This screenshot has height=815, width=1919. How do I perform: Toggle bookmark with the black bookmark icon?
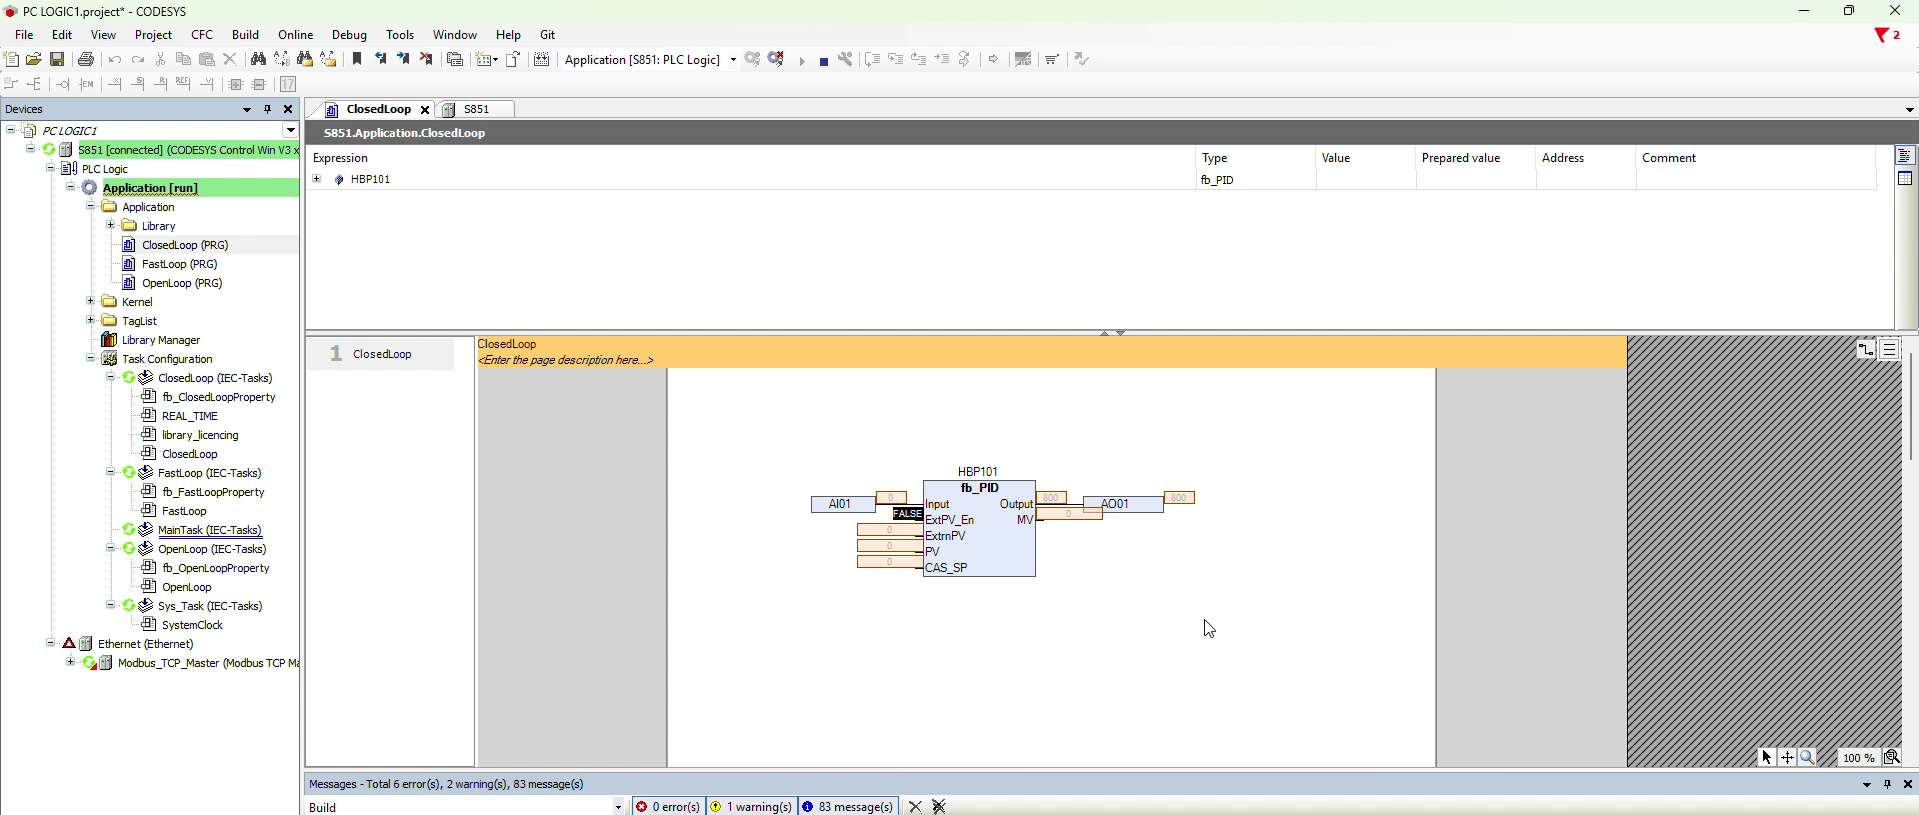tap(357, 59)
